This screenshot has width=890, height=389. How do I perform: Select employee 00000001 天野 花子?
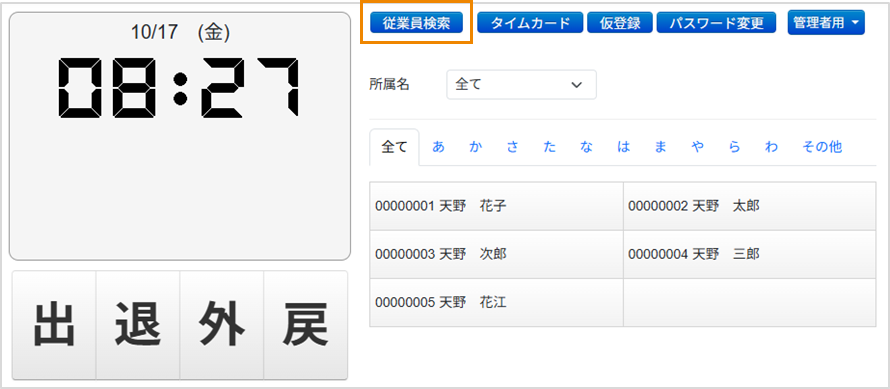coord(496,206)
